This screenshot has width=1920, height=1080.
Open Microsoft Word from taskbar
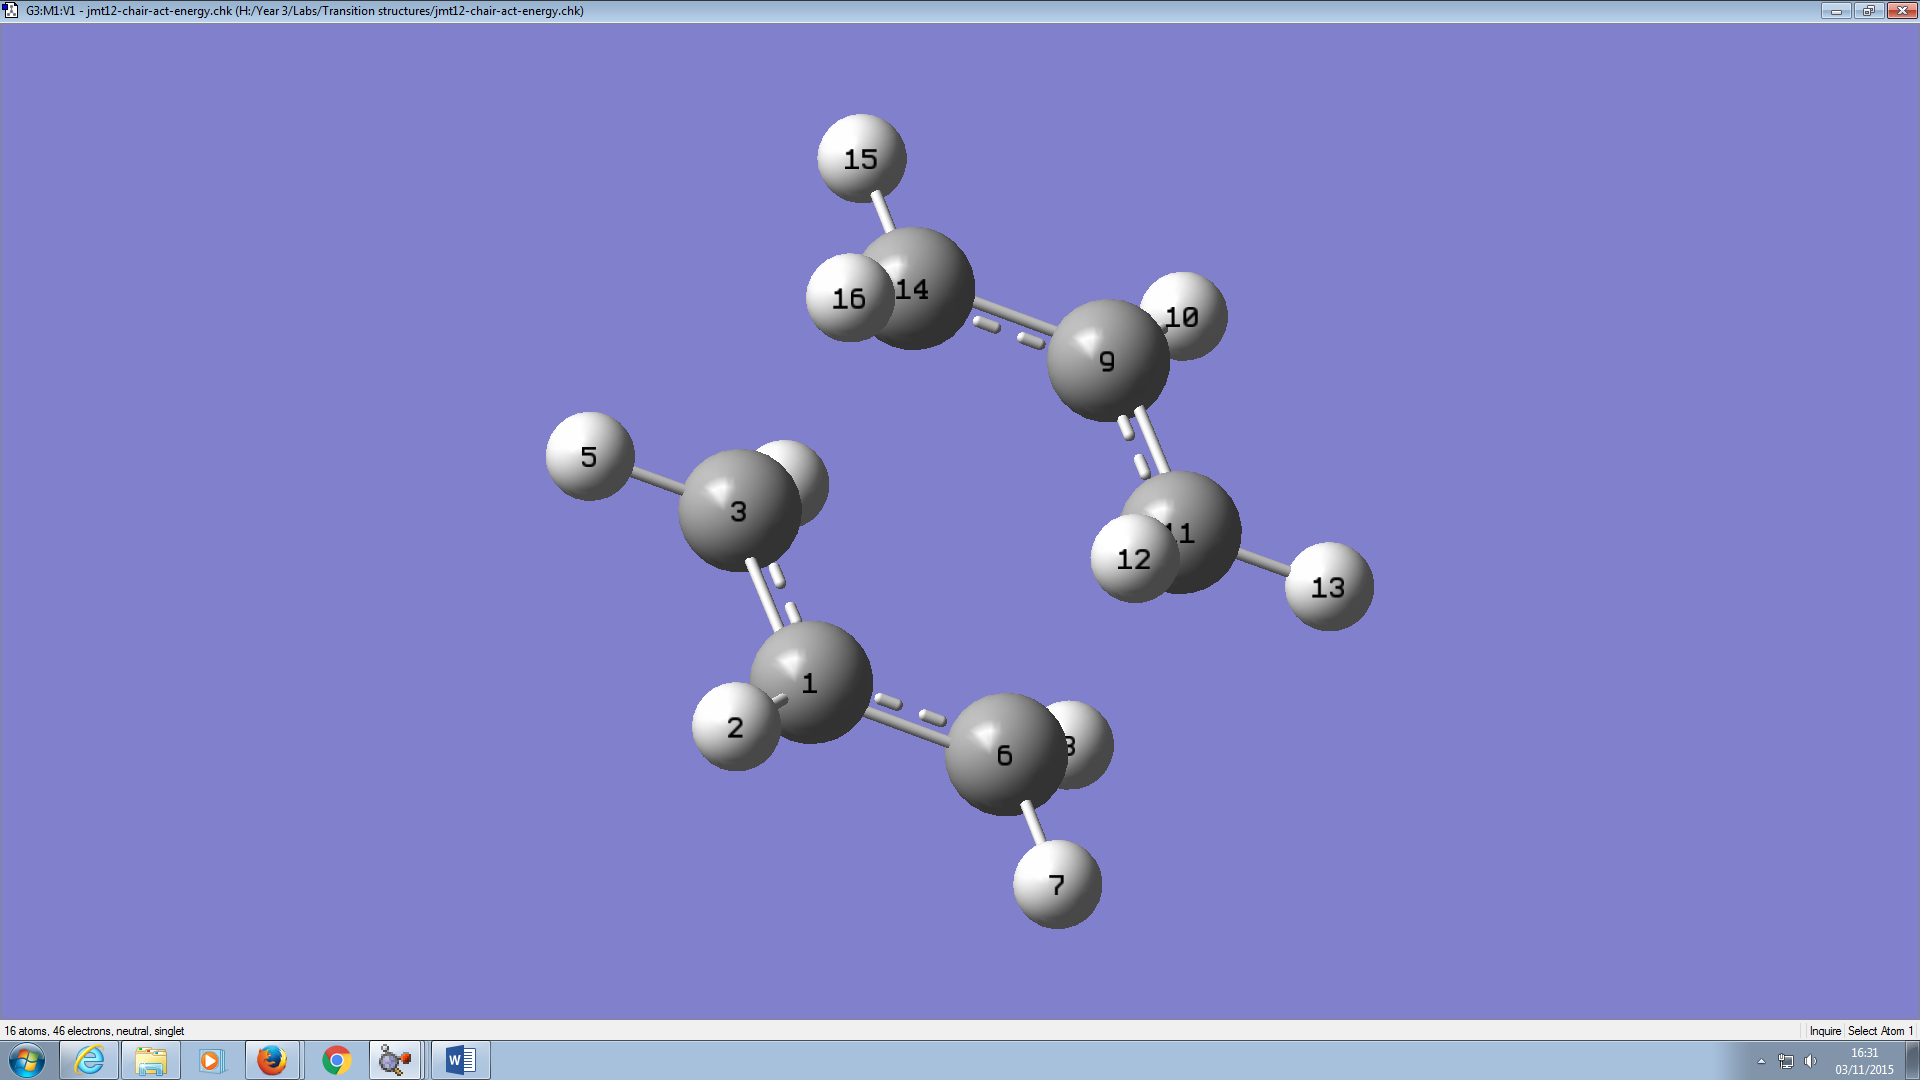click(x=460, y=1060)
